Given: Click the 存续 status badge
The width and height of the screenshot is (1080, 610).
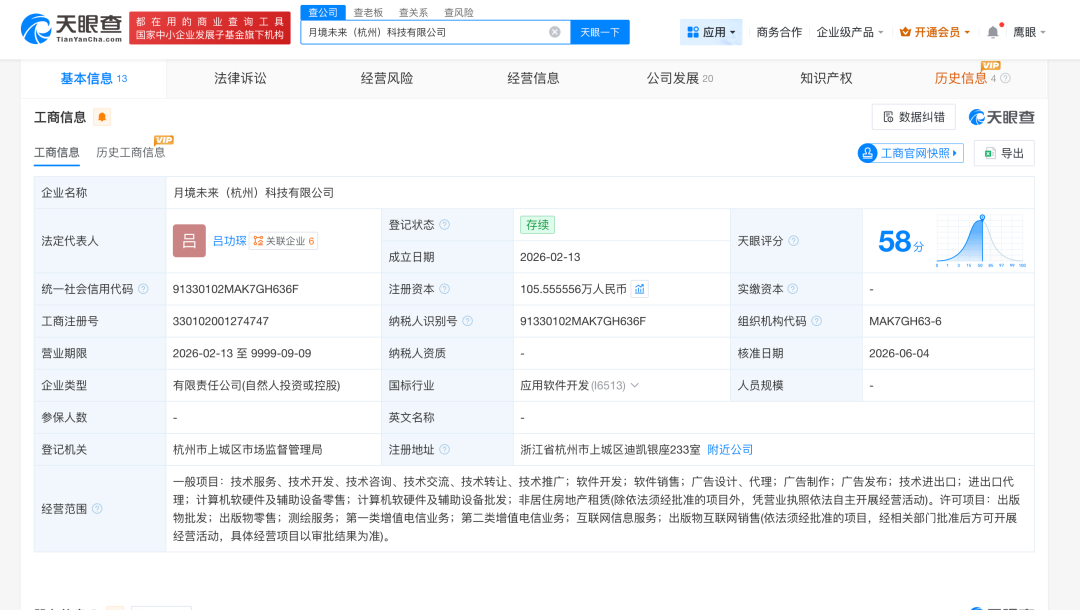Looking at the screenshot, I should pos(537,225).
